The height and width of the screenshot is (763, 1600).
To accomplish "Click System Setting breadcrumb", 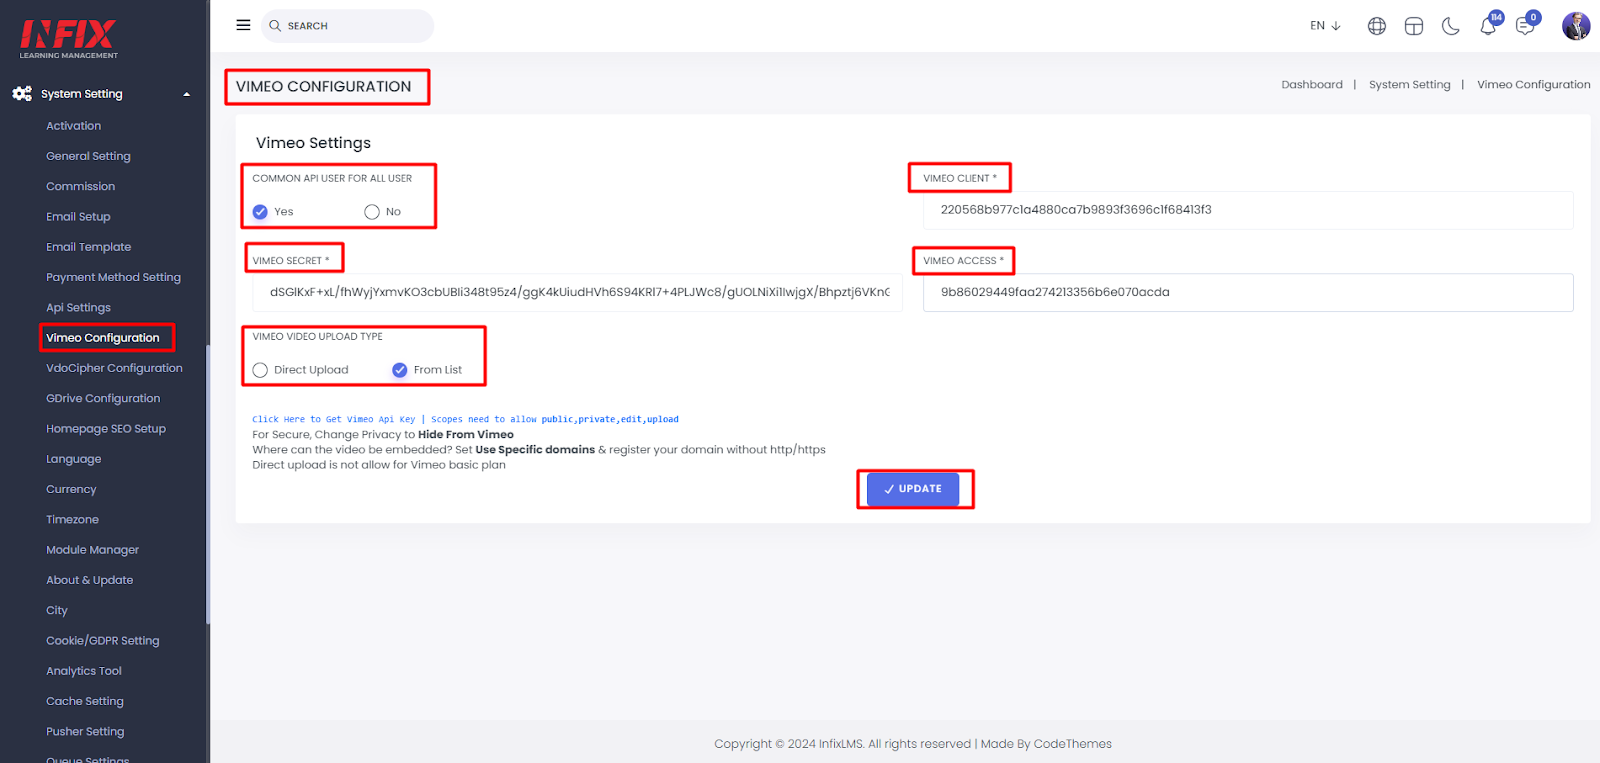I will (x=1409, y=85).
